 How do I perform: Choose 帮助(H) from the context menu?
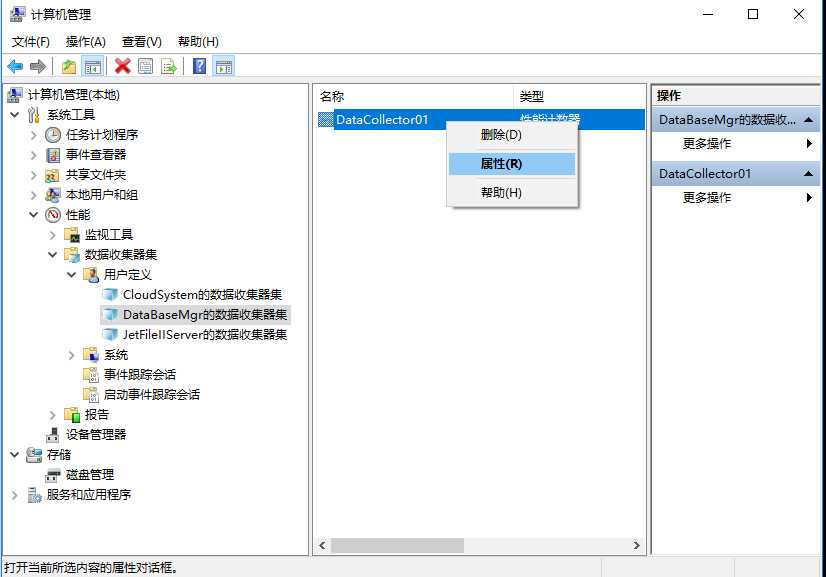(x=512, y=192)
